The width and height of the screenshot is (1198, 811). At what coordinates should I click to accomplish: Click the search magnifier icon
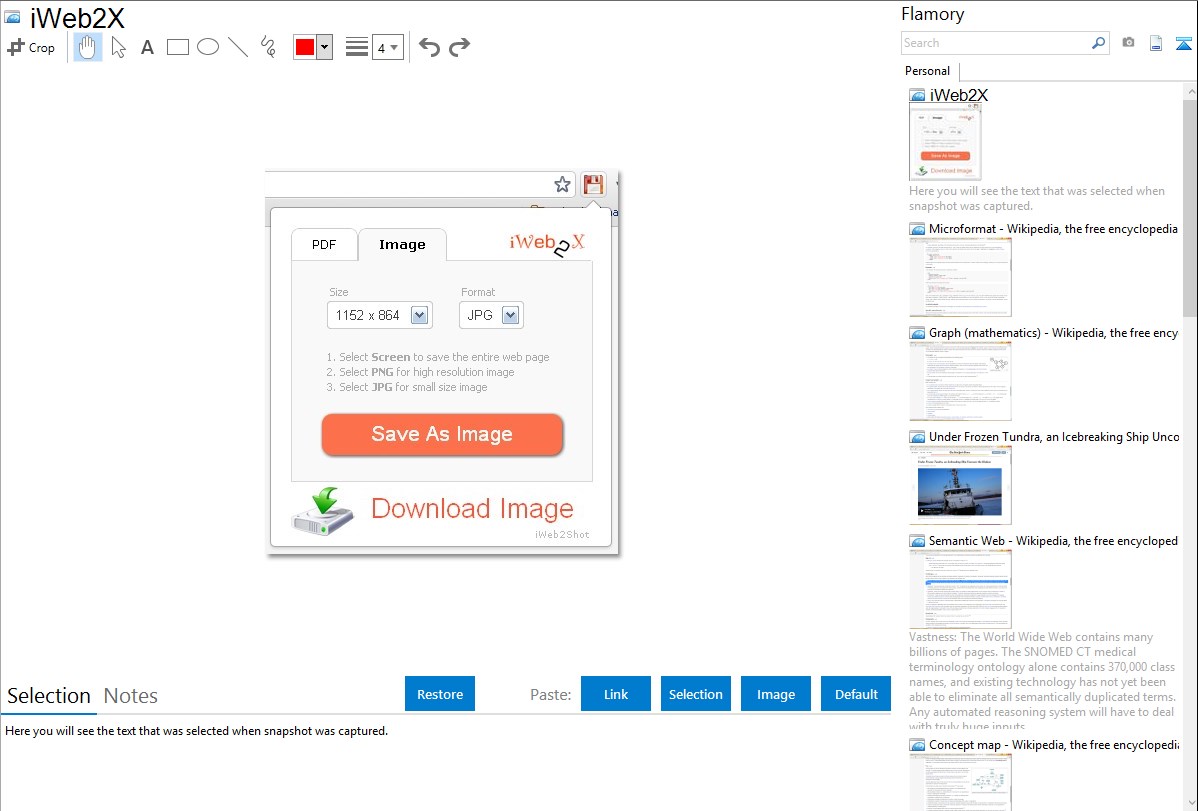point(1099,43)
